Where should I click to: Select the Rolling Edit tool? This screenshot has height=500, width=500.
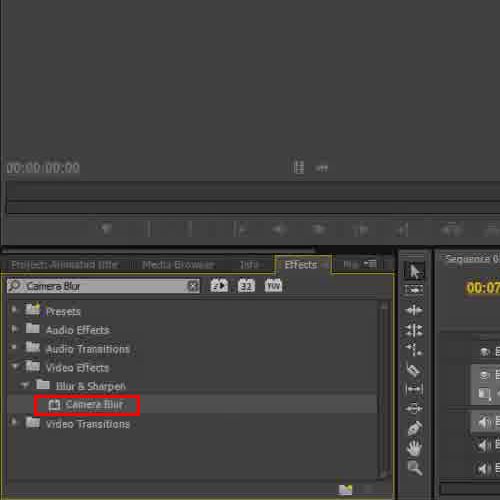pyautogui.click(x=414, y=330)
